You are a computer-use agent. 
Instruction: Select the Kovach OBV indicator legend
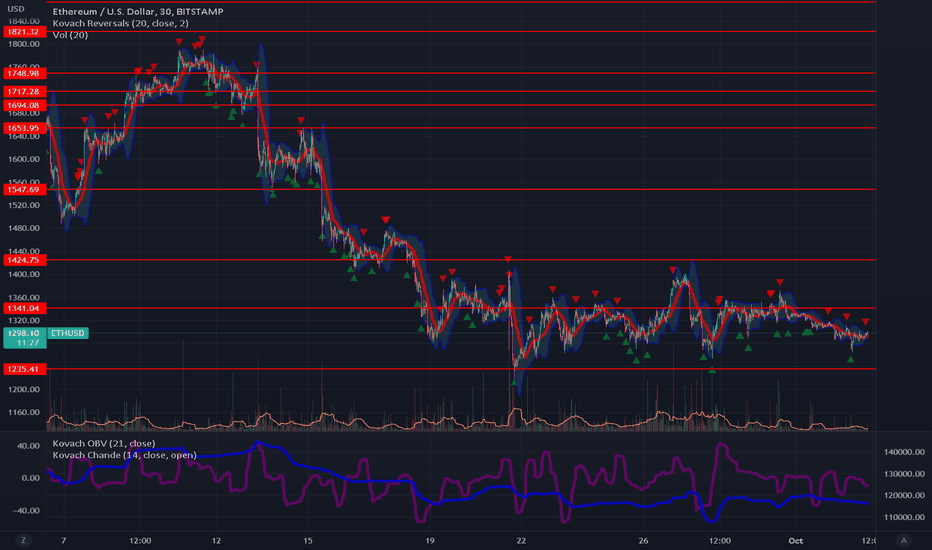[104, 444]
